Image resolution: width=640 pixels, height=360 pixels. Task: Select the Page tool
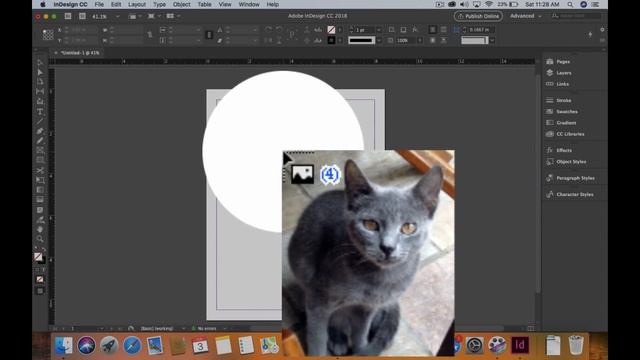pyautogui.click(x=40, y=82)
